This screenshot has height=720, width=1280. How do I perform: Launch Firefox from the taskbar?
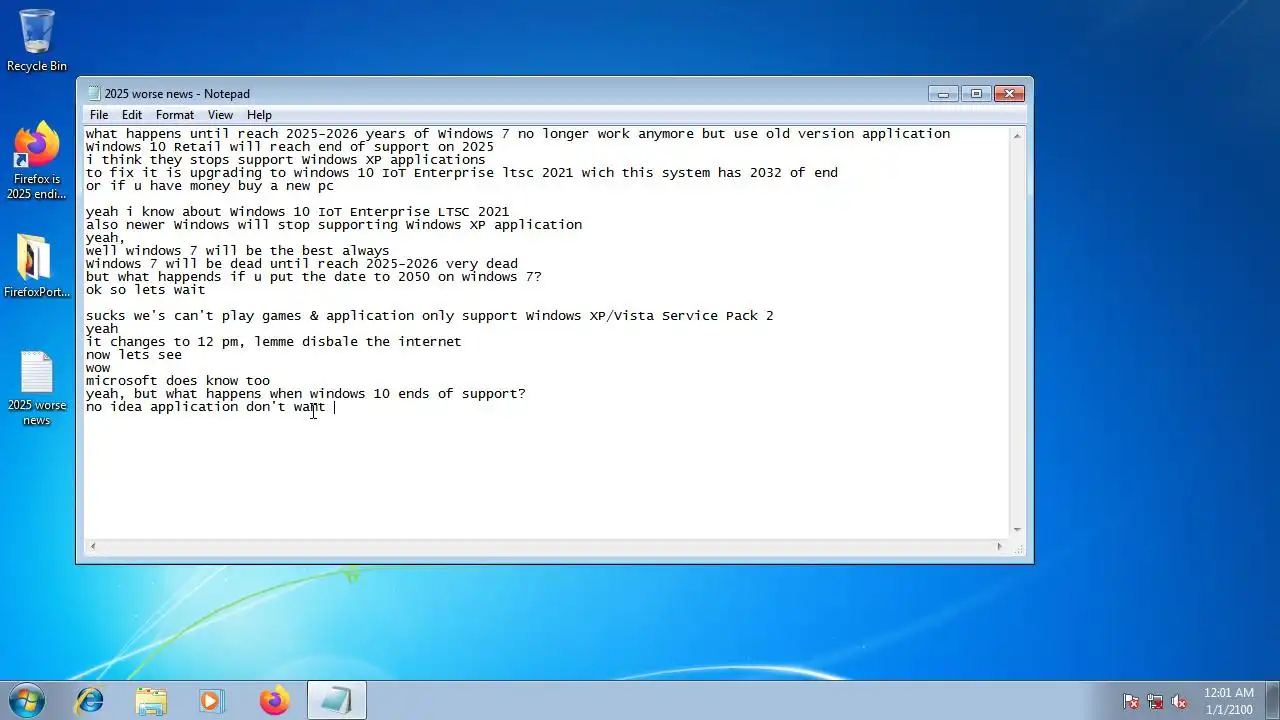click(274, 700)
